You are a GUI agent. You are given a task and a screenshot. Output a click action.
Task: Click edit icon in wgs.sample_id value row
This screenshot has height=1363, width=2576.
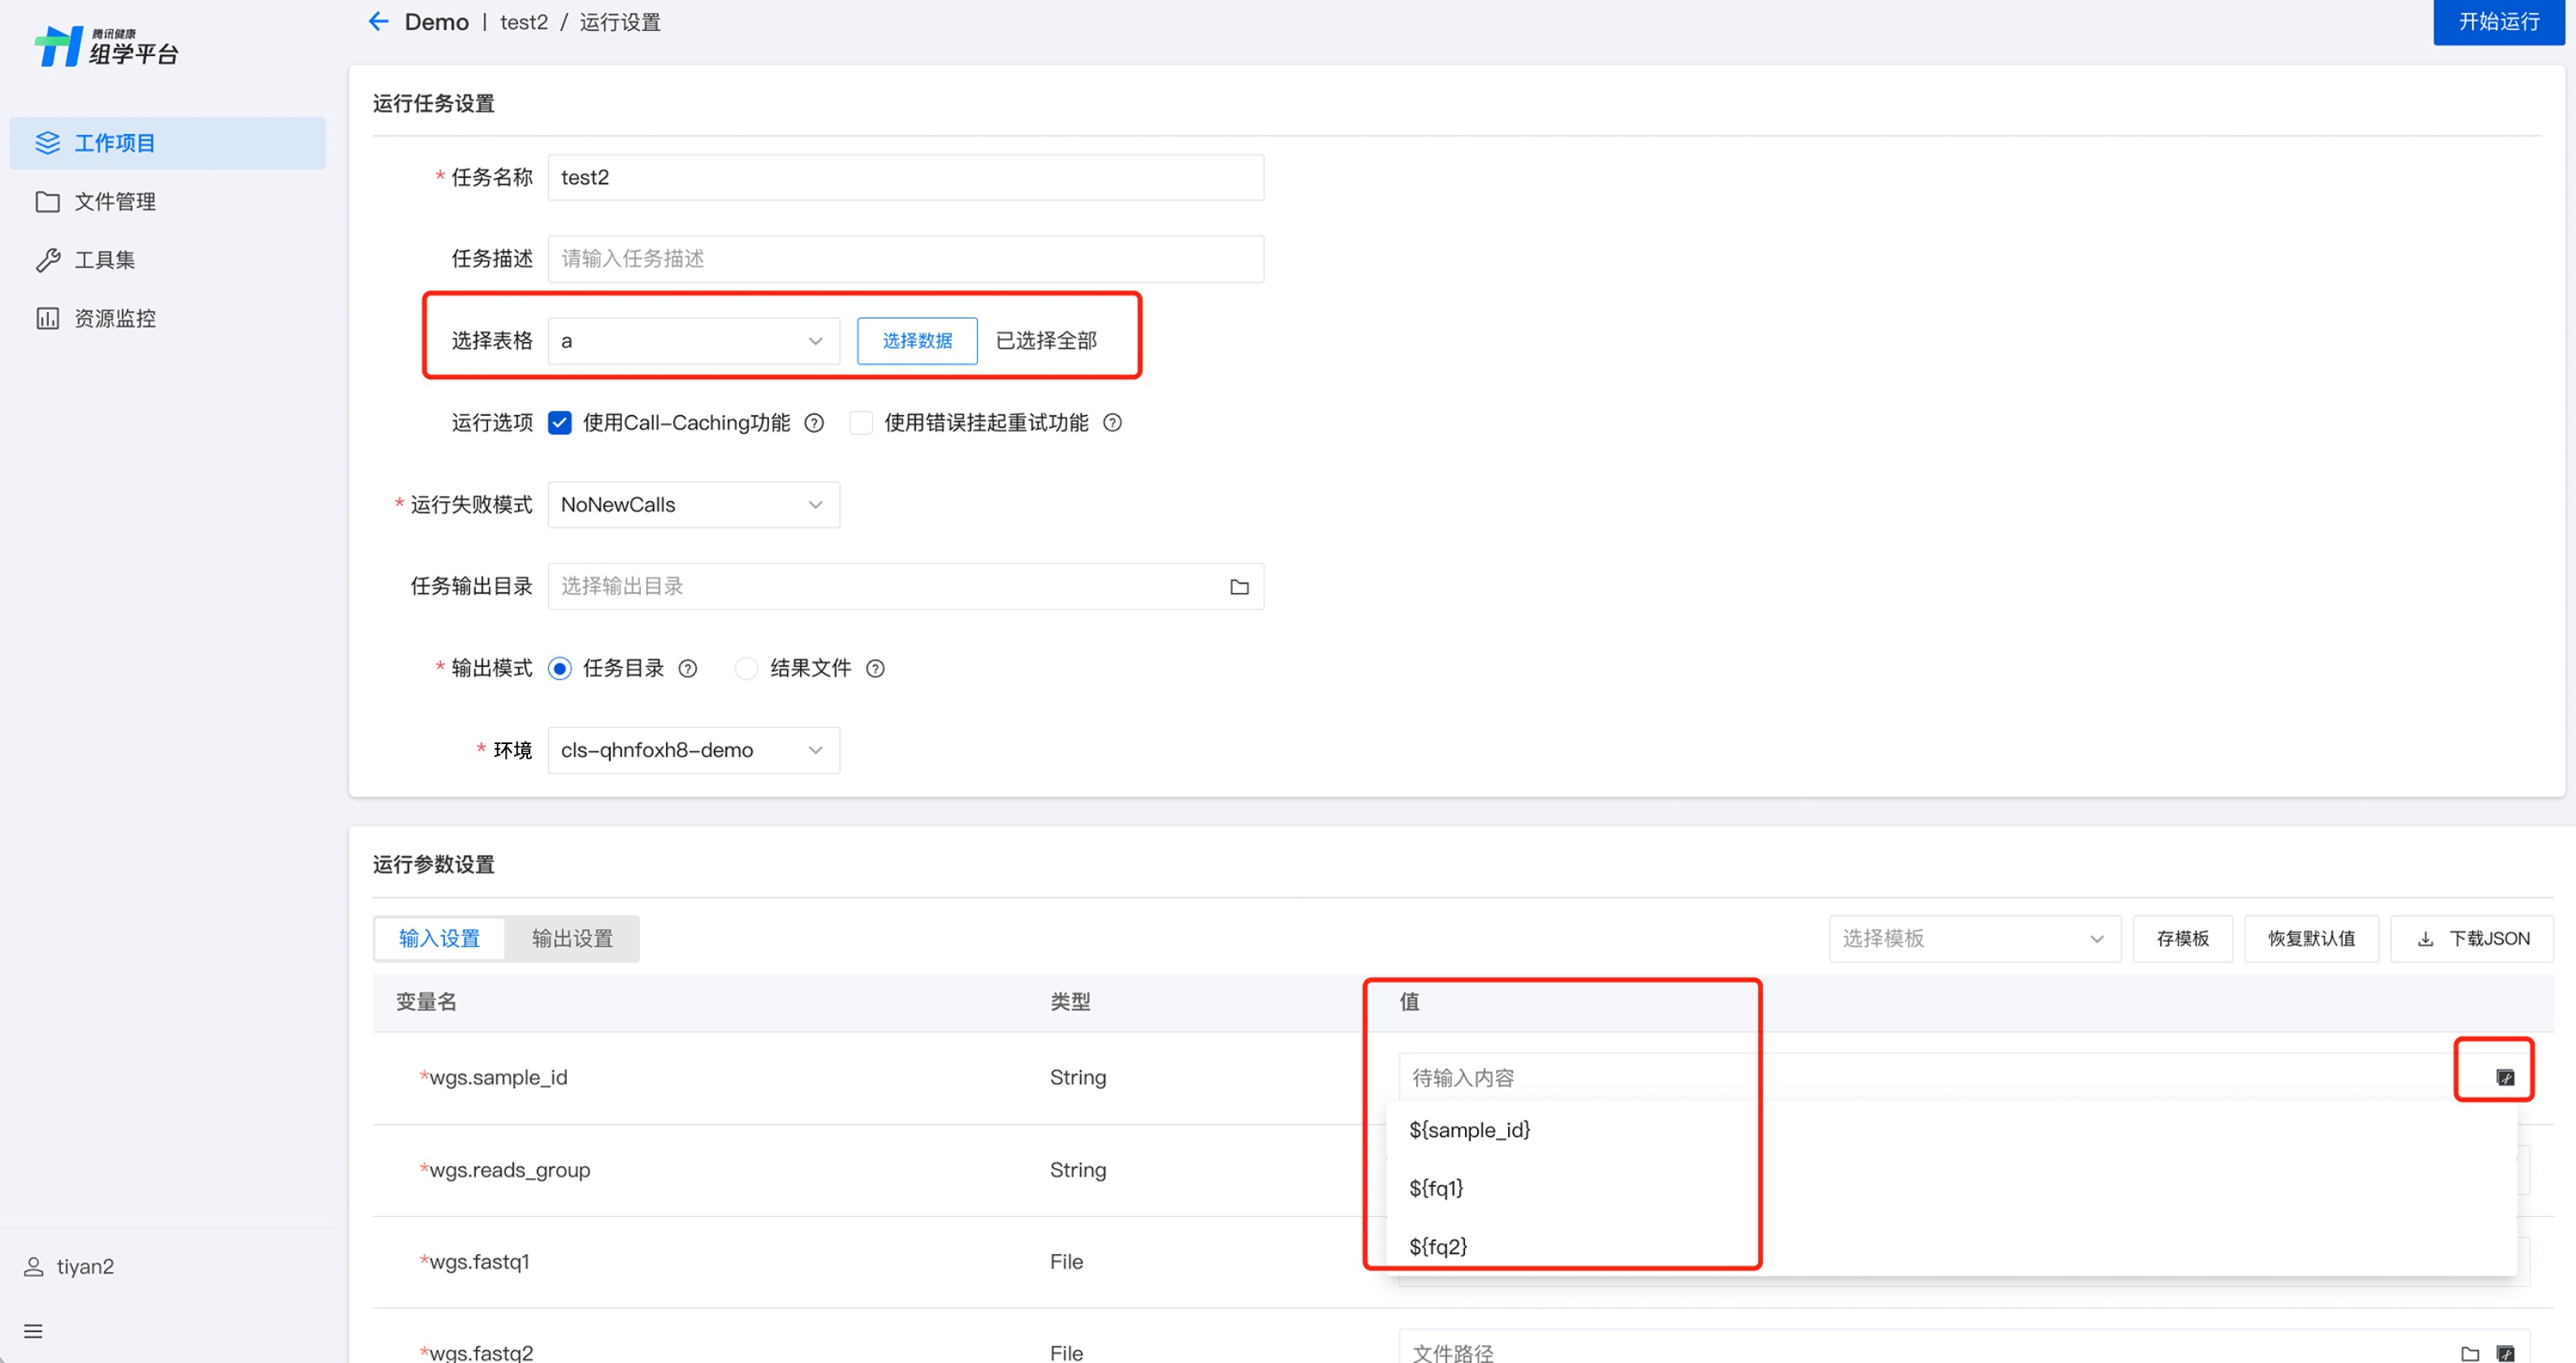pos(2505,1077)
